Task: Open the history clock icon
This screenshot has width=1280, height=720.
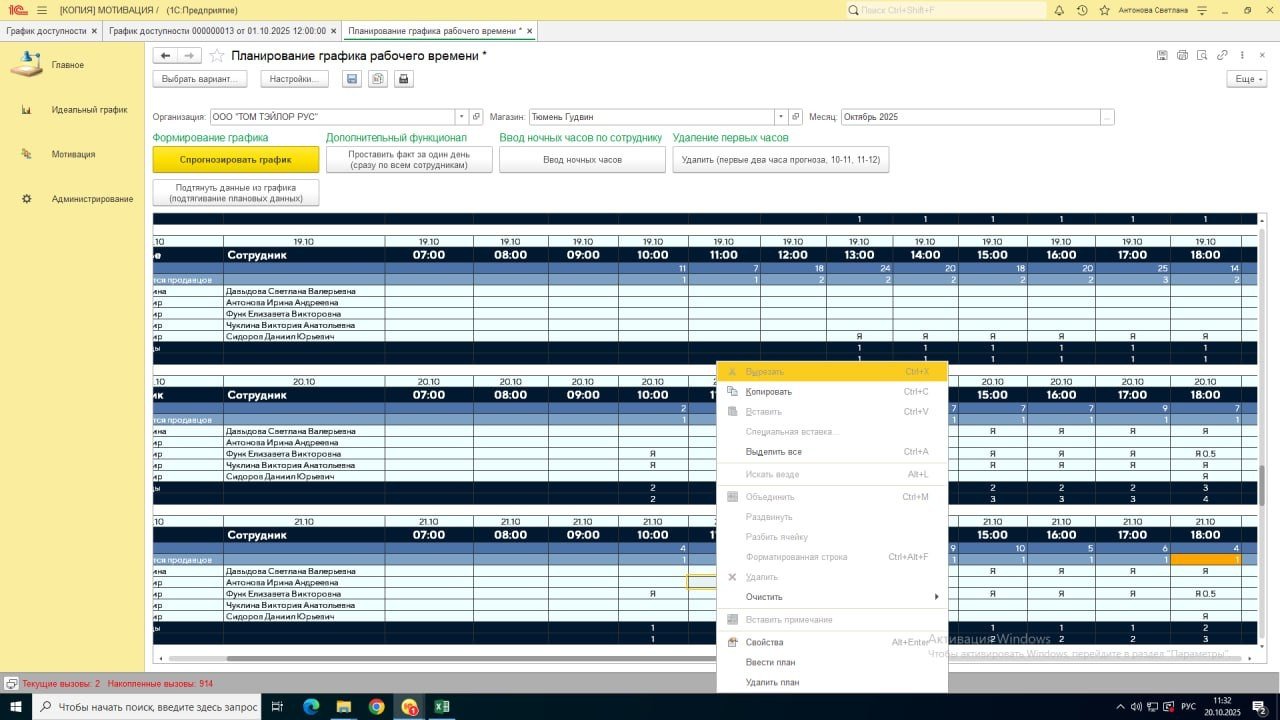Action: tap(1082, 10)
